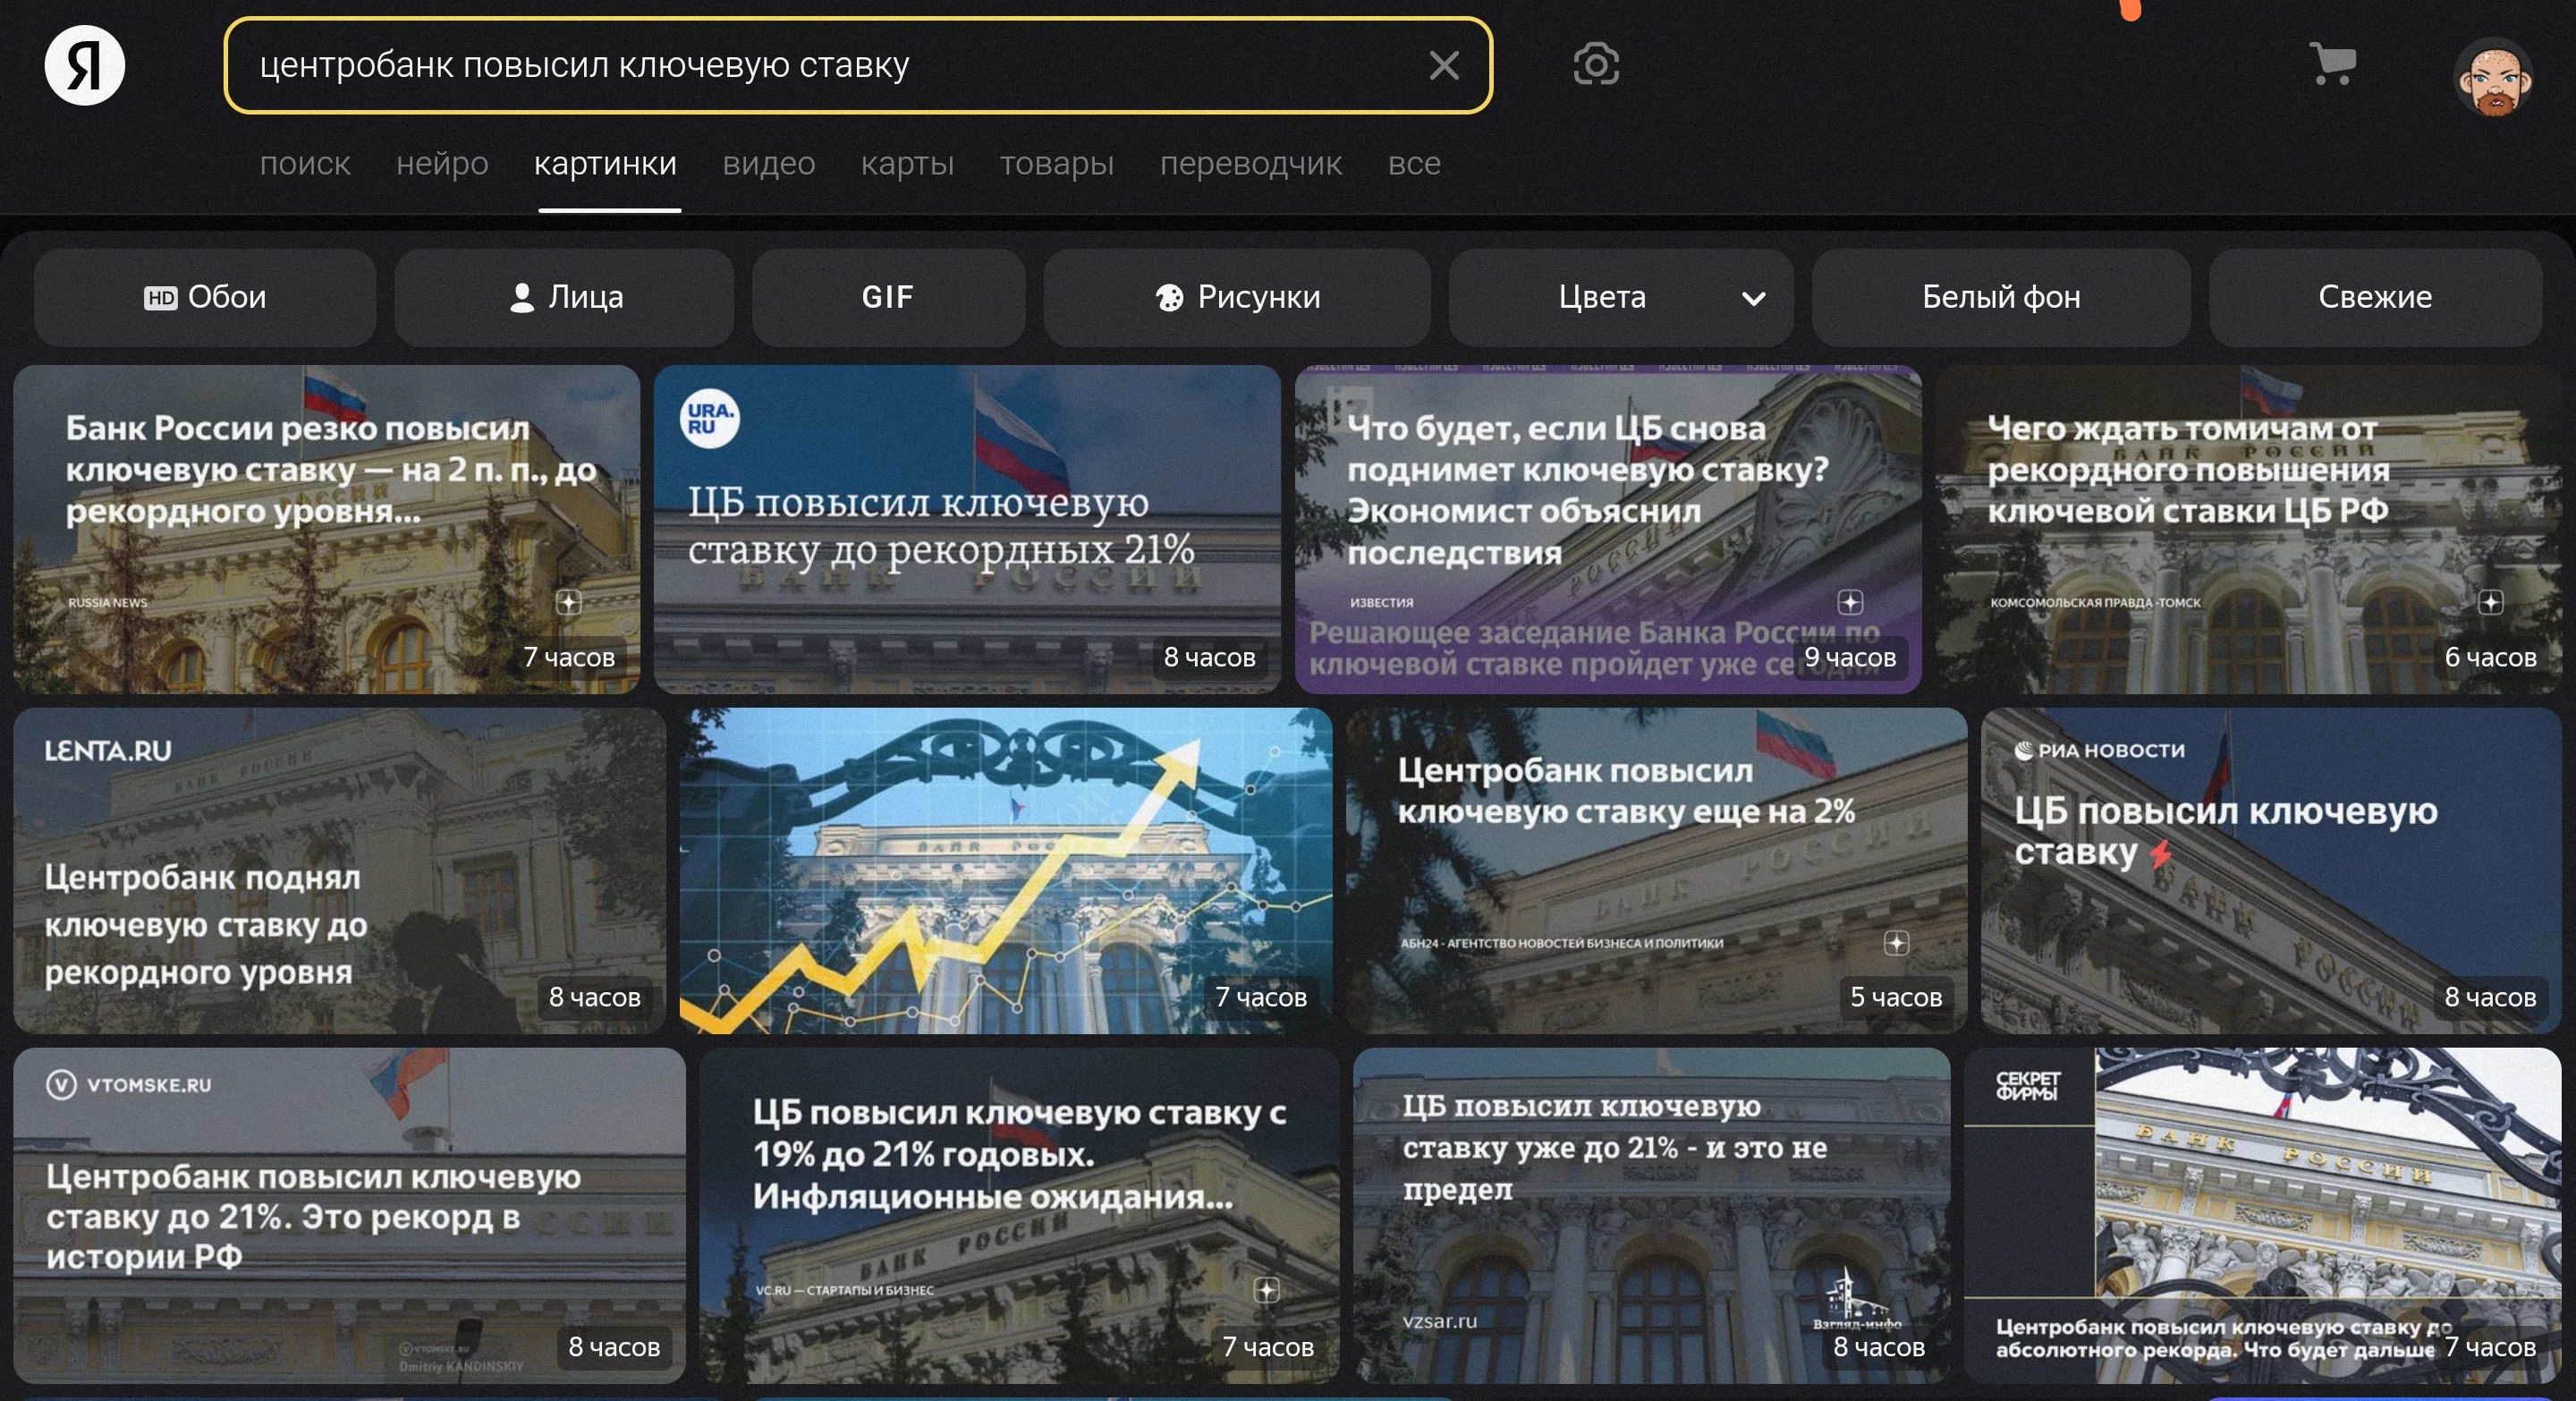Select the картинки tab
The height and width of the screenshot is (1401, 2576).
605,163
